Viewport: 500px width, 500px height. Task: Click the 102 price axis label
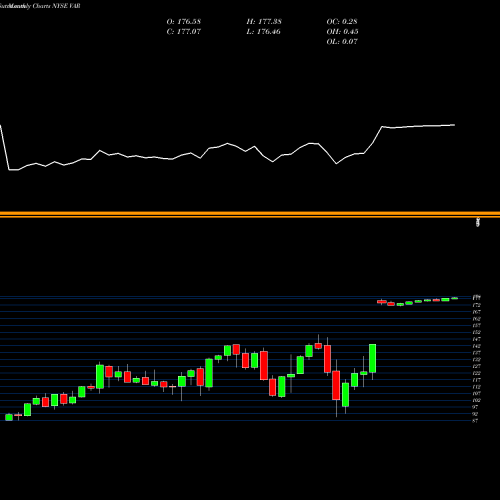point(477,400)
